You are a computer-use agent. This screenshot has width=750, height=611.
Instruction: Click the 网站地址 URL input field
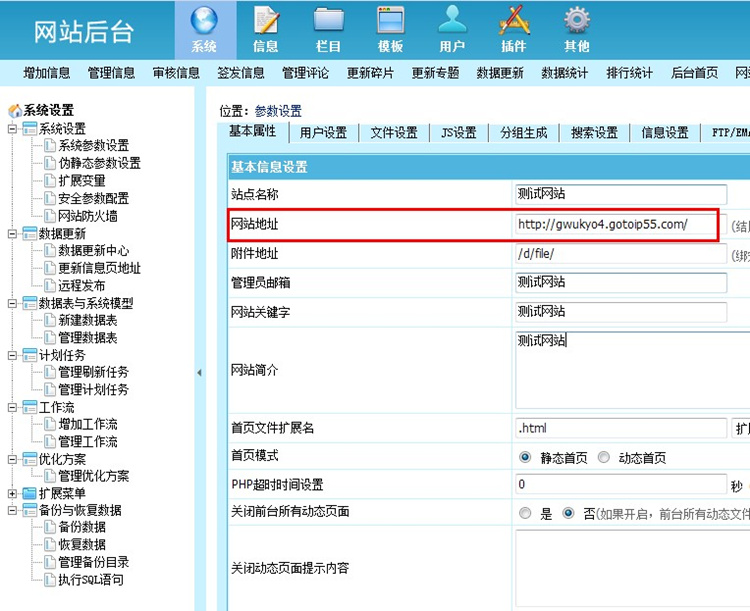click(615, 224)
